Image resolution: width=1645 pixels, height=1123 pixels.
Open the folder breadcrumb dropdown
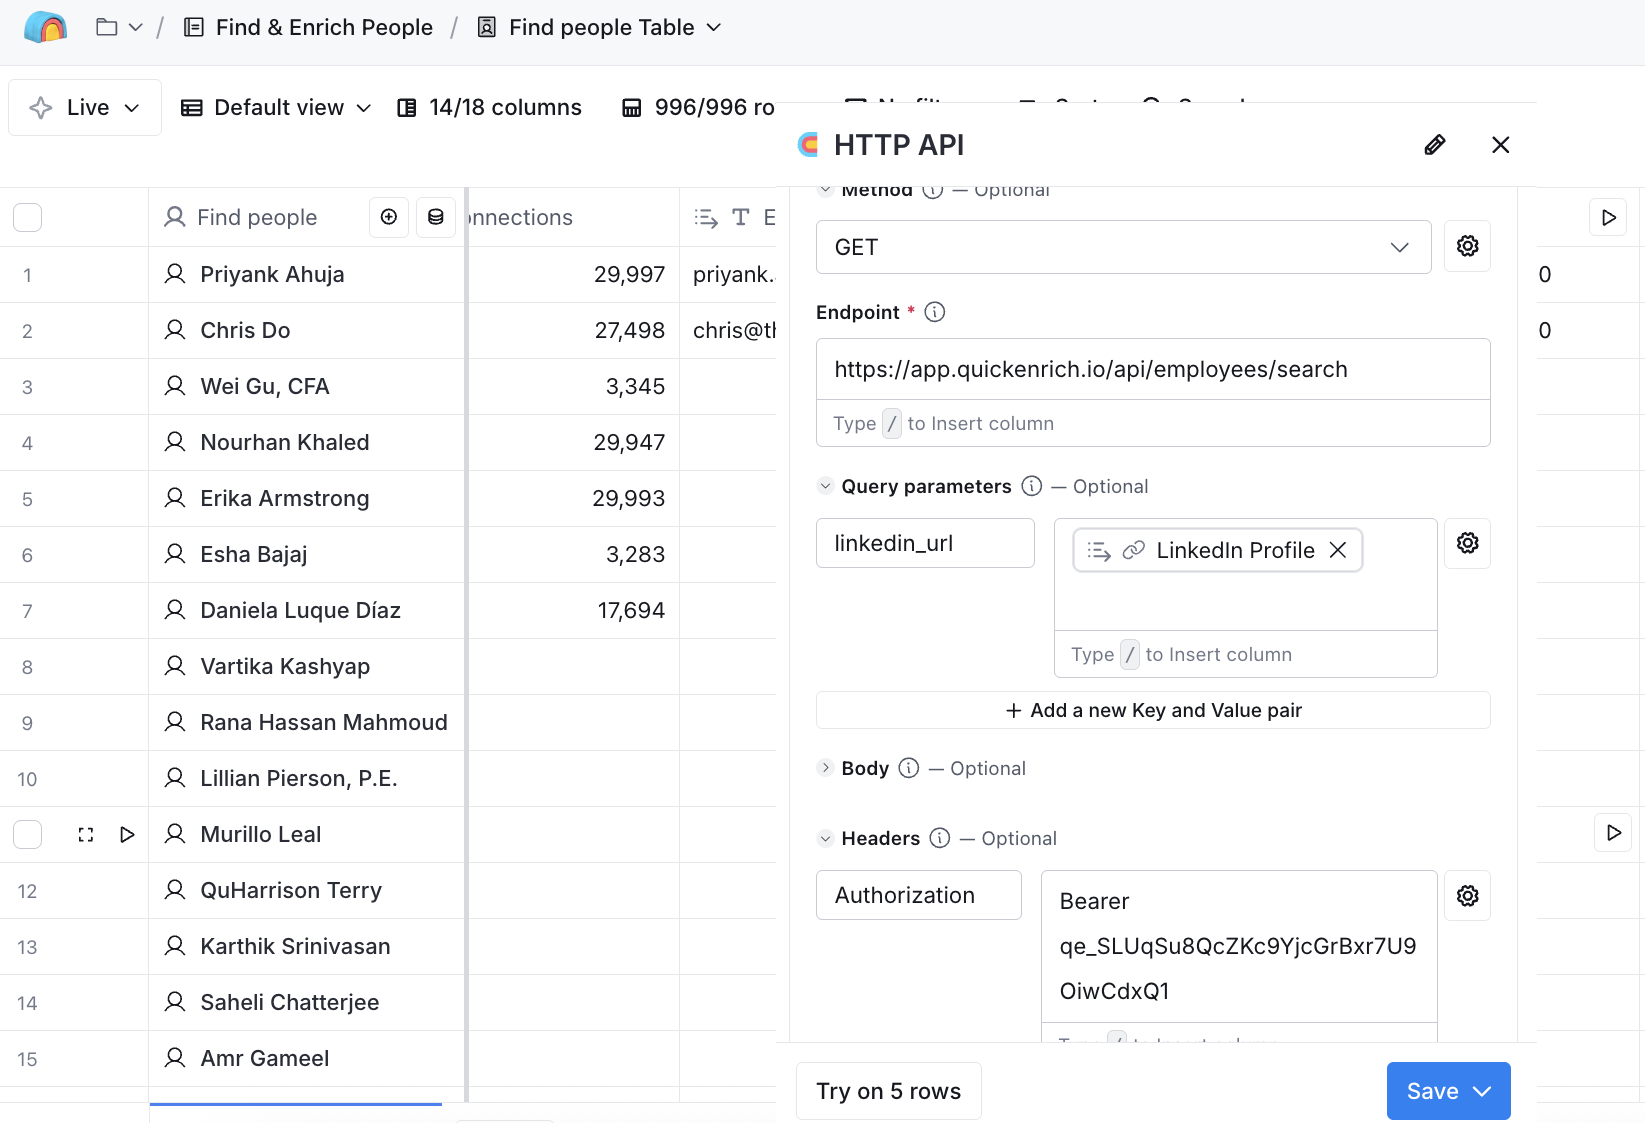[119, 27]
